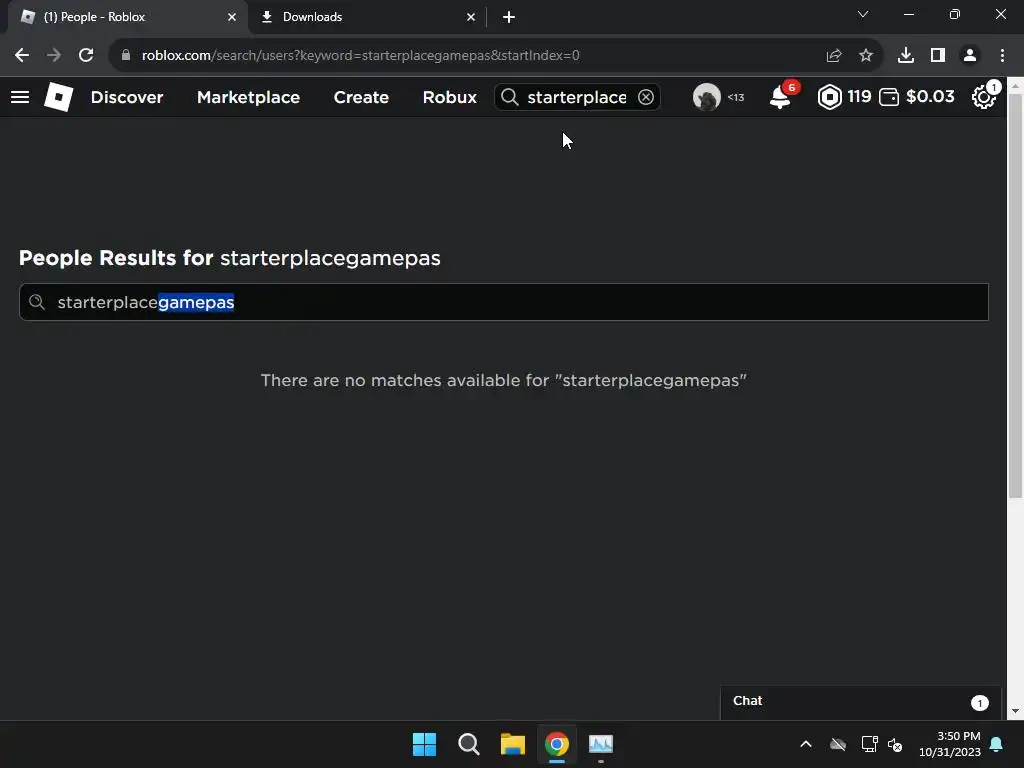Open the wallet balance $0.03
1024x768 pixels.
point(917,97)
